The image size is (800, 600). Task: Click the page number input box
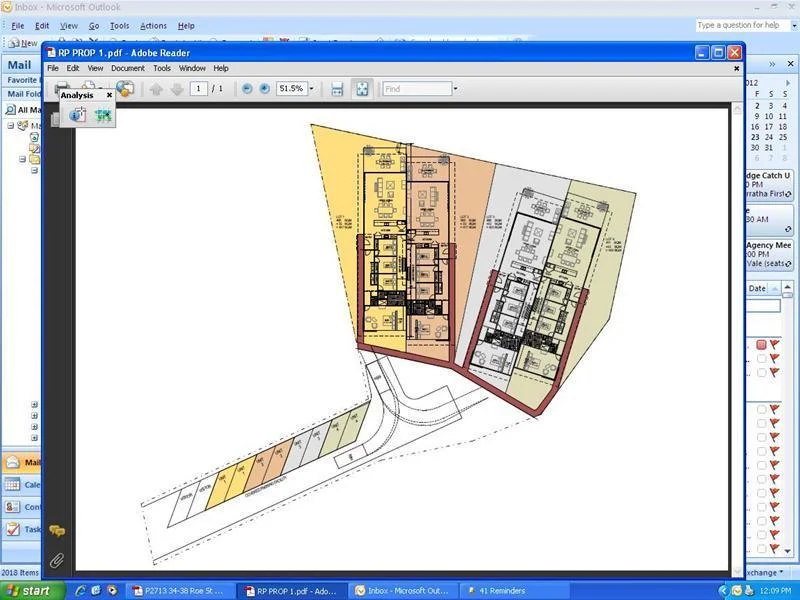[x=200, y=89]
